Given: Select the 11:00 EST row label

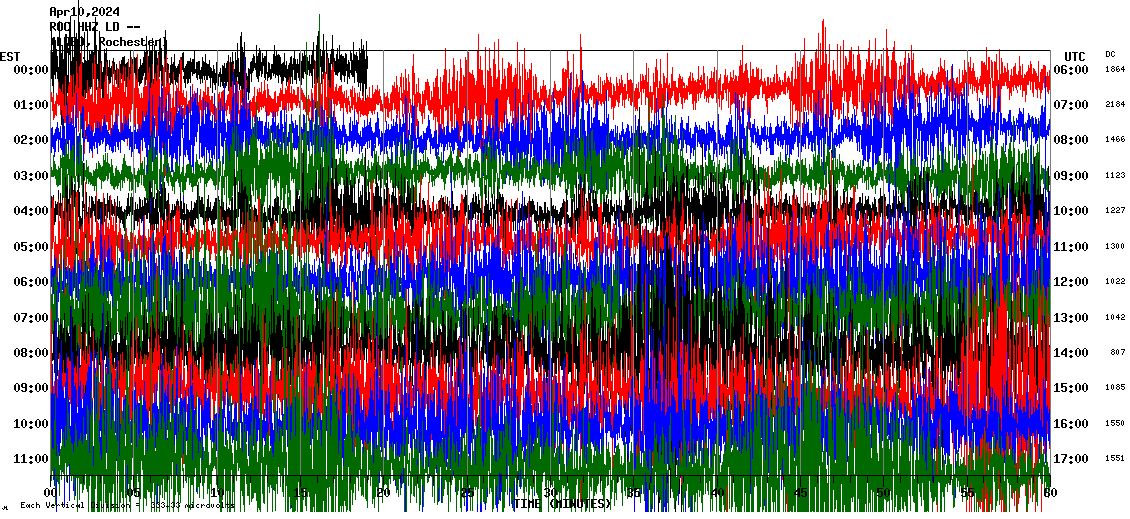Looking at the screenshot, I should 31,459.
